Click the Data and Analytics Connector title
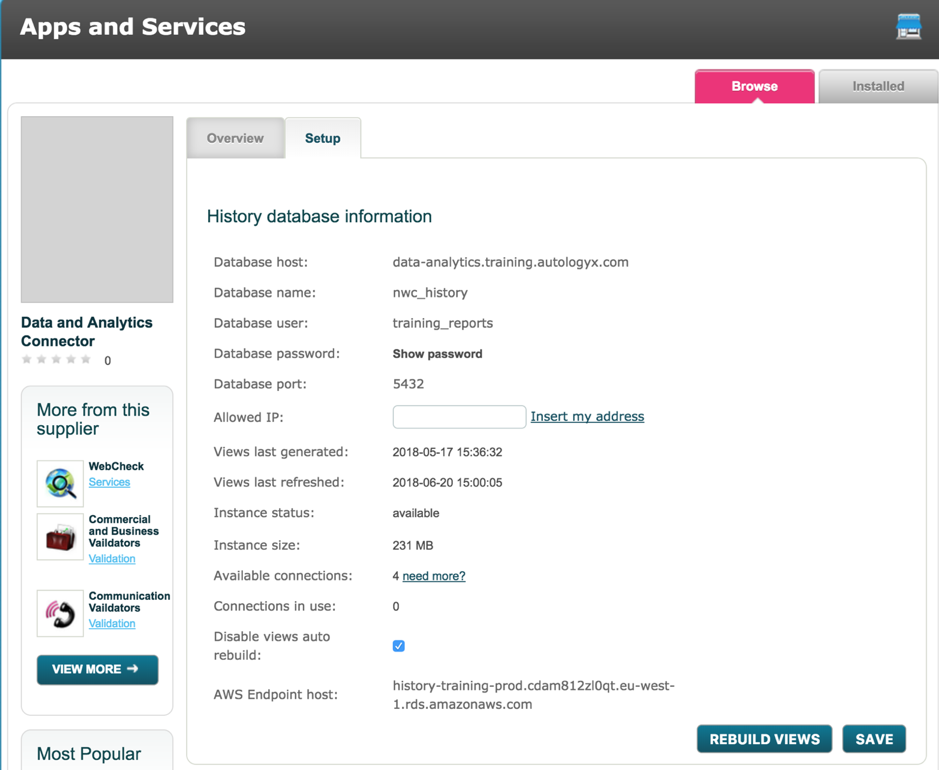This screenshot has width=939, height=770. click(x=87, y=332)
